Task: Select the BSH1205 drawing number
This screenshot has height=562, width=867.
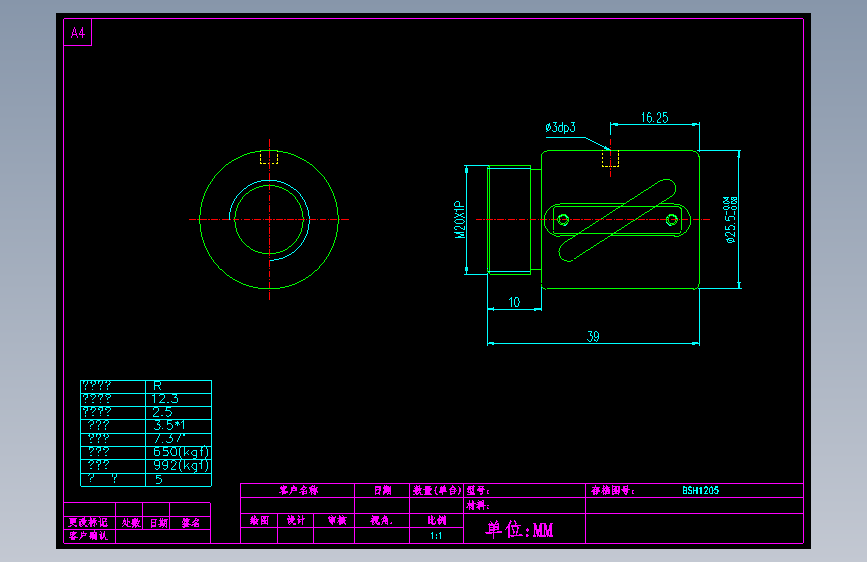Action: [701, 491]
